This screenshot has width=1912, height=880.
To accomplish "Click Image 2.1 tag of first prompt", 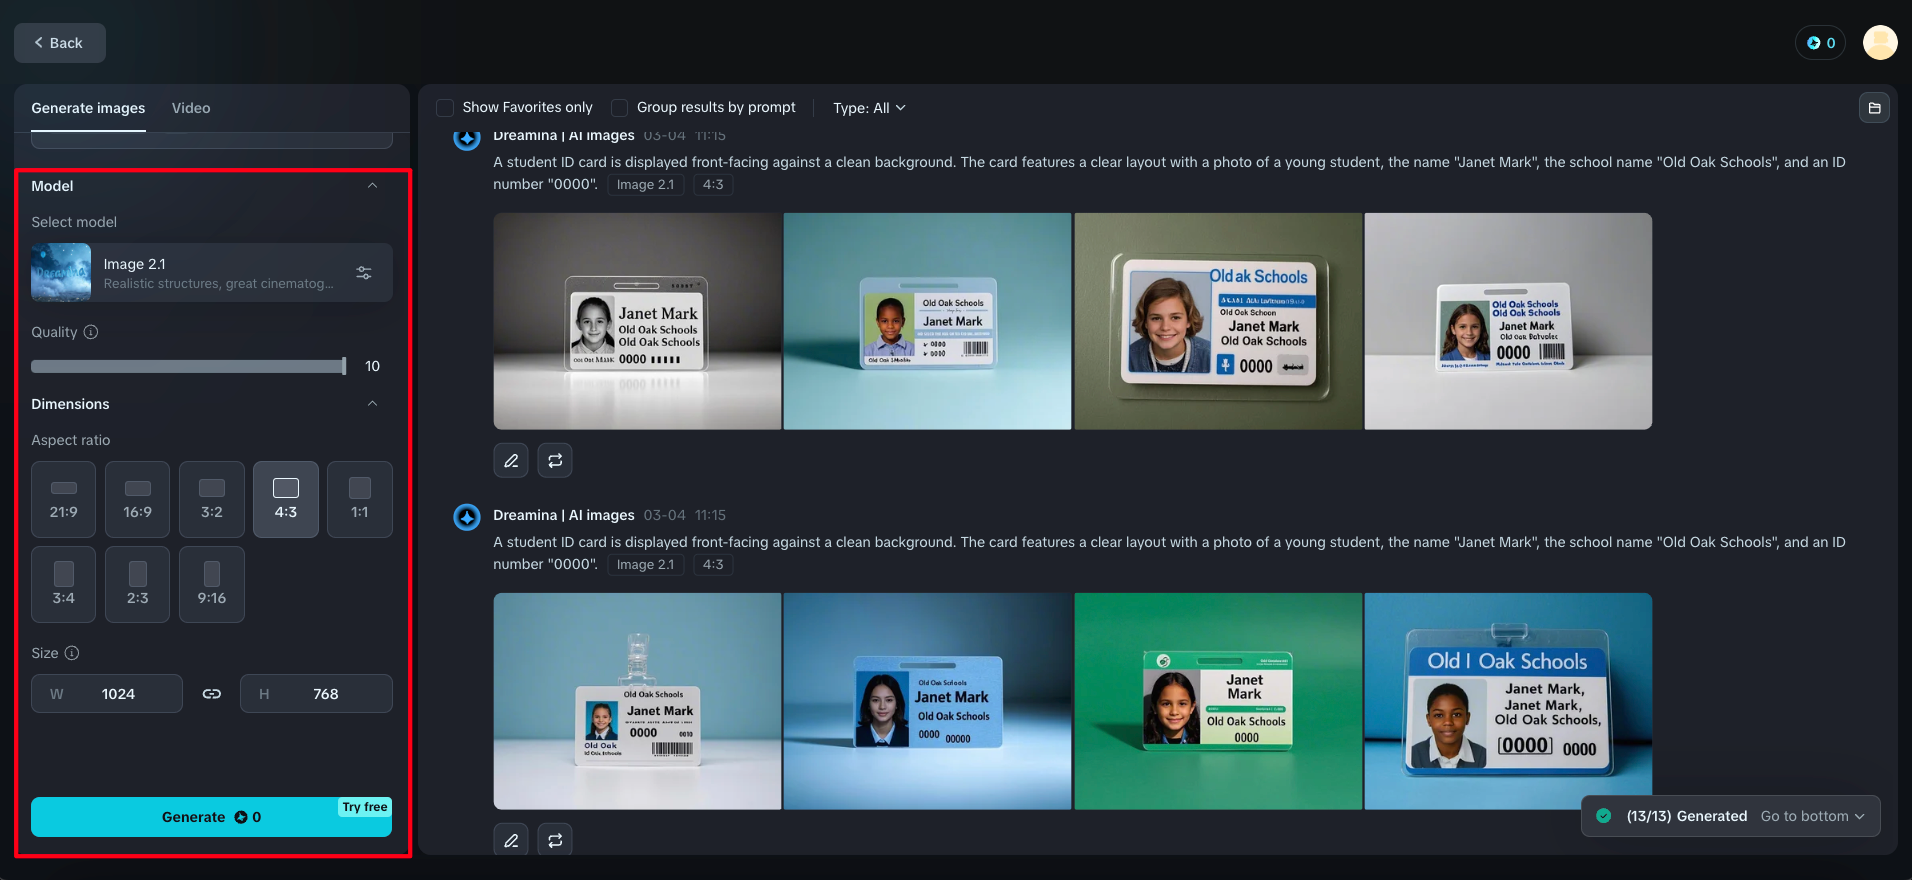I will [645, 185].
